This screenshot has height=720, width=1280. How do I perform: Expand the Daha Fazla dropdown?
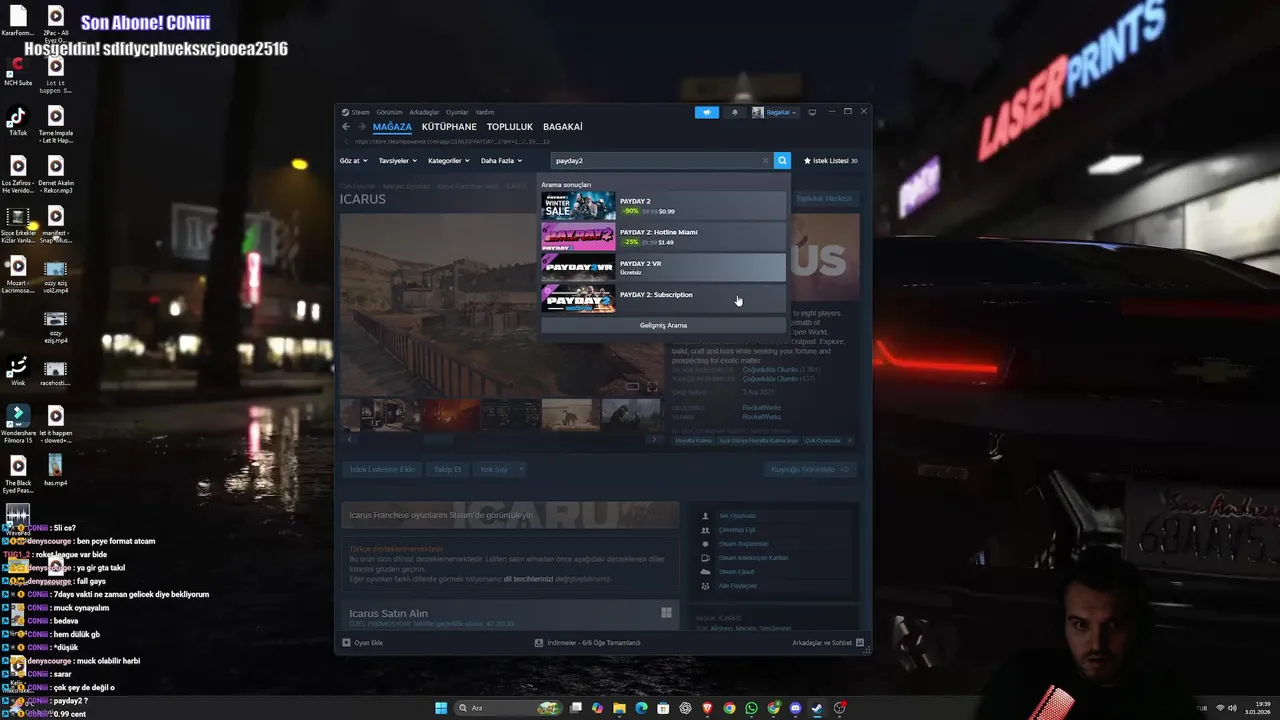click(x=501, y=160)
